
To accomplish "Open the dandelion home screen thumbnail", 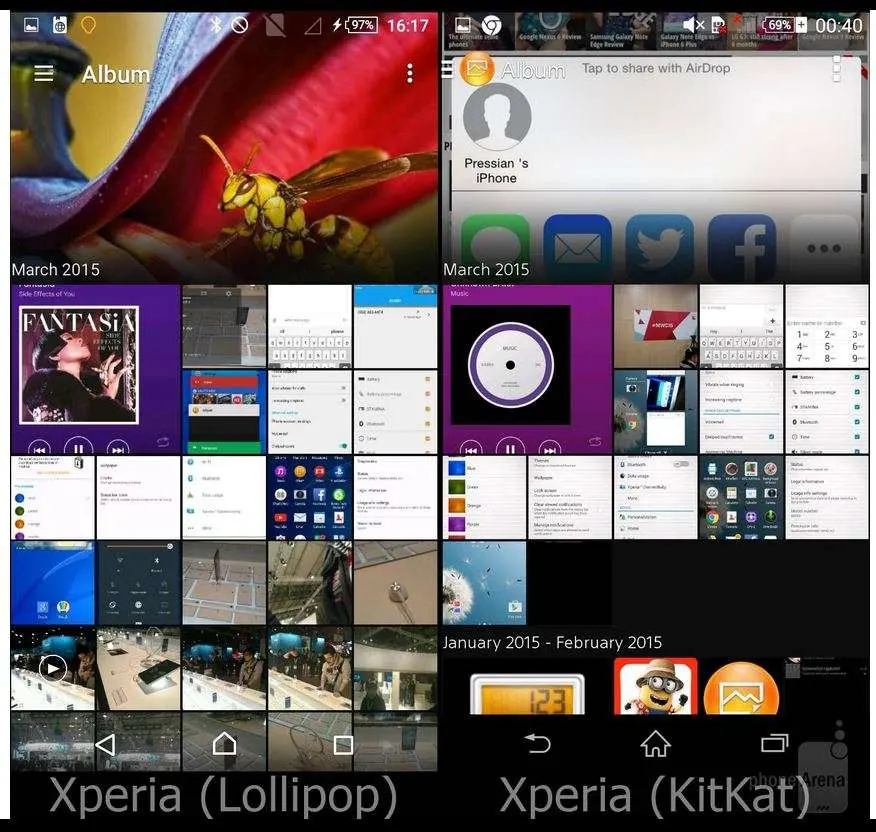I will pos(484,583).
